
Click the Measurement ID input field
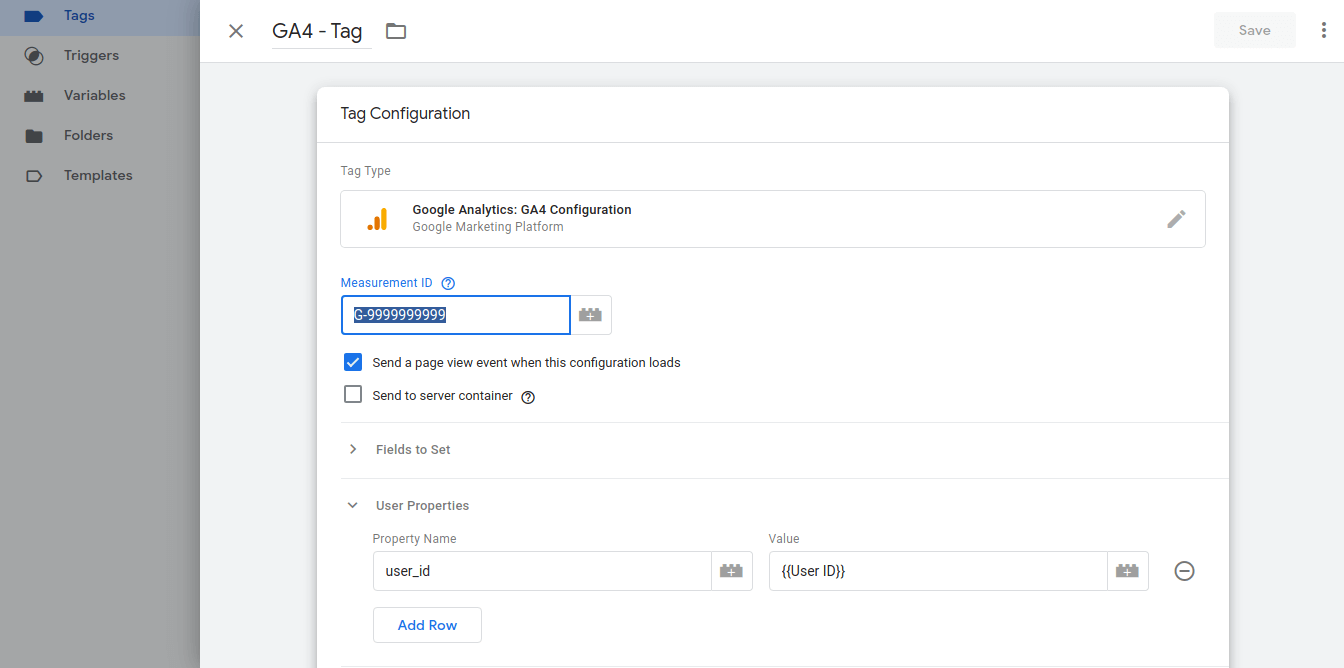click(x=456, y=315)
